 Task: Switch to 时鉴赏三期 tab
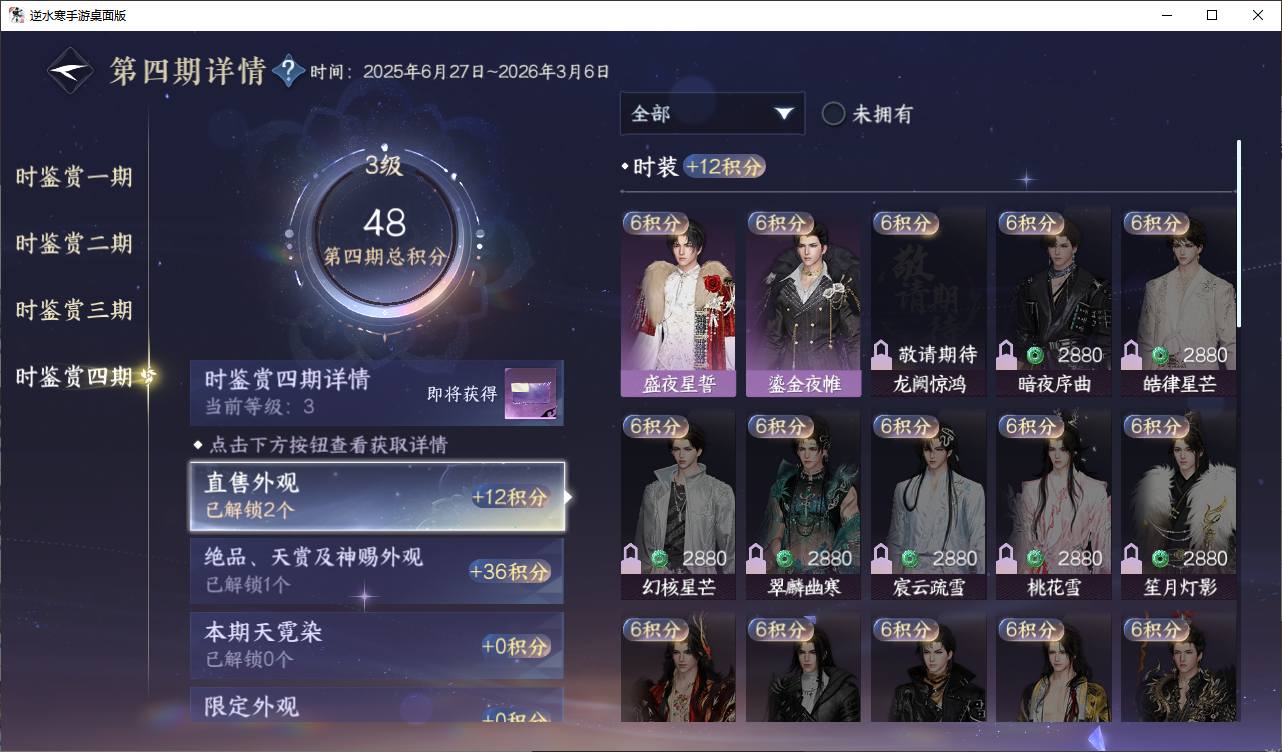pos(74,310)
